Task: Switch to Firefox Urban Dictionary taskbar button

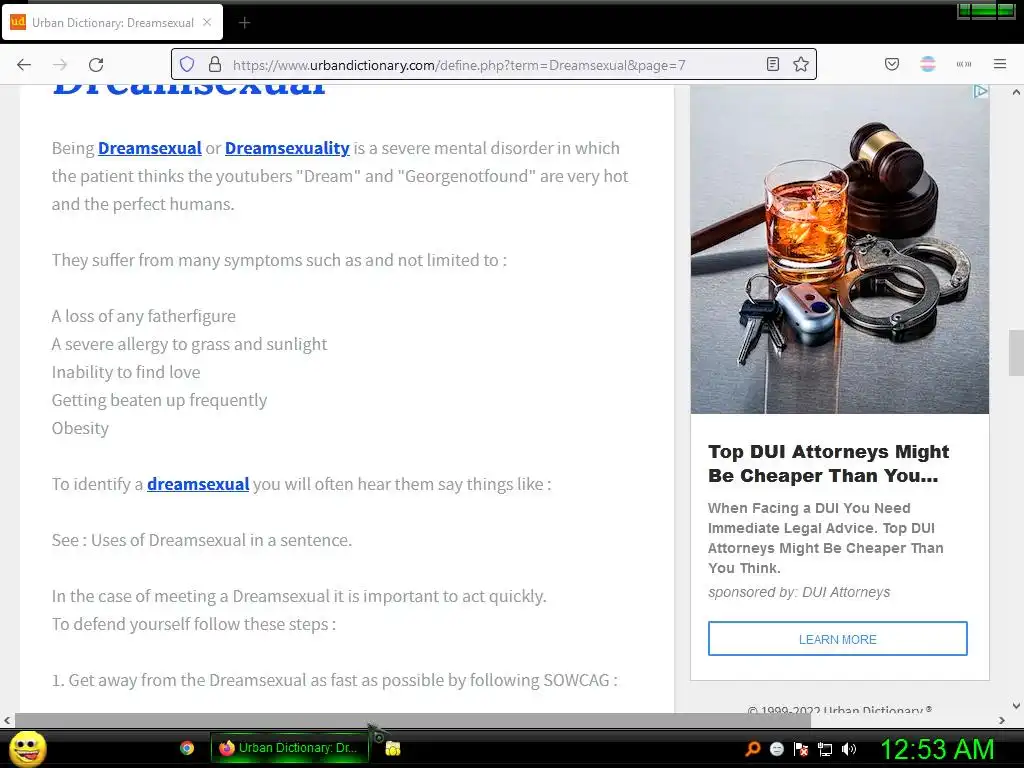Action: (289, 748)
